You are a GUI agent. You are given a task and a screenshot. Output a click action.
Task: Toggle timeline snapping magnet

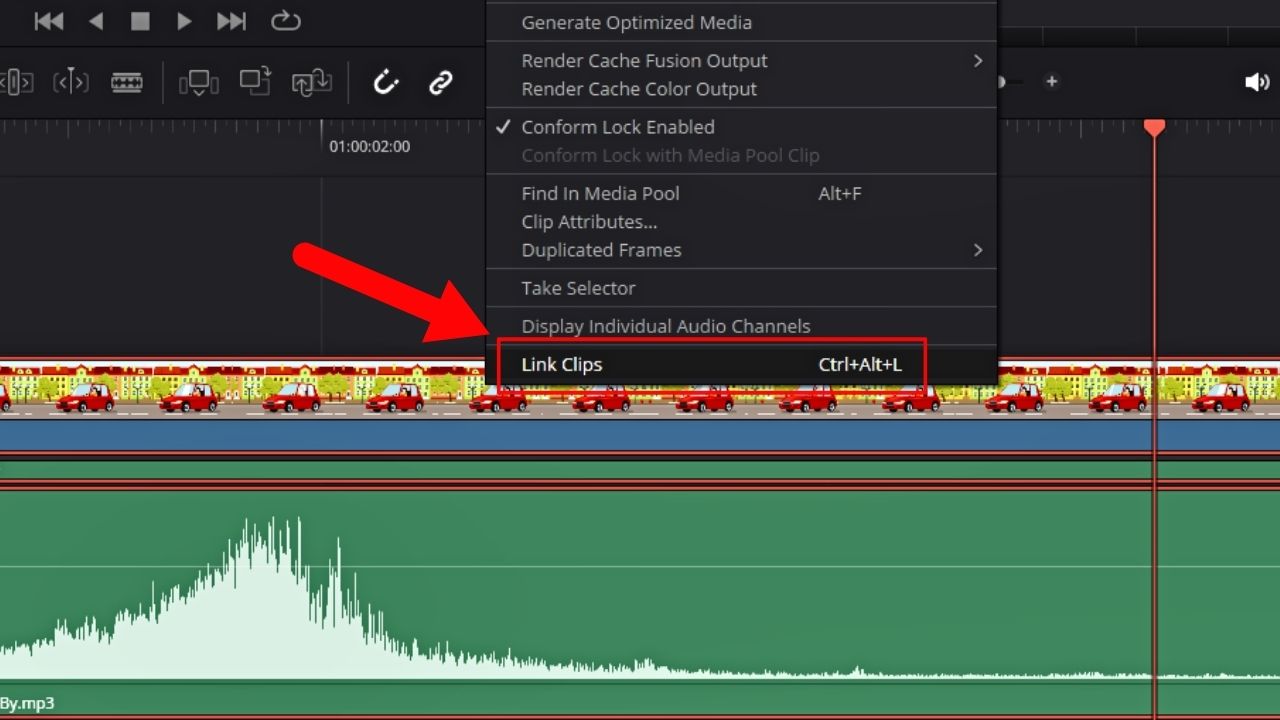386,82
